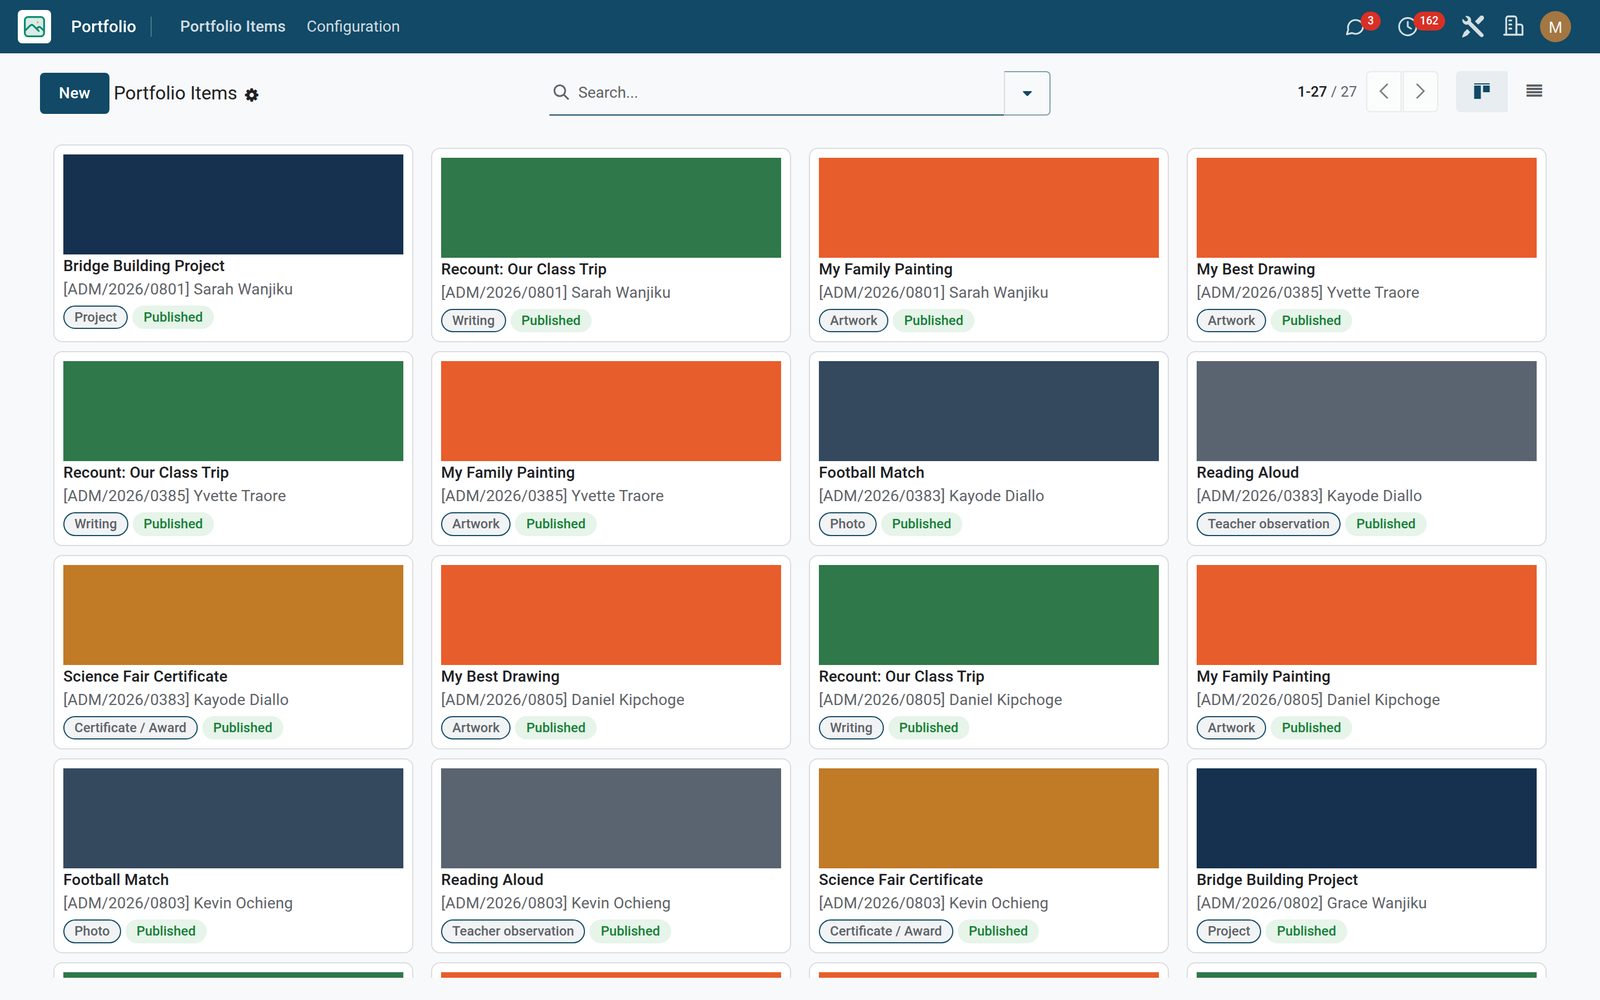Open Reading Aloud card for Kayode Diallo
The width and height of the screenshot is (1600, 1000).
[1366, 448]
